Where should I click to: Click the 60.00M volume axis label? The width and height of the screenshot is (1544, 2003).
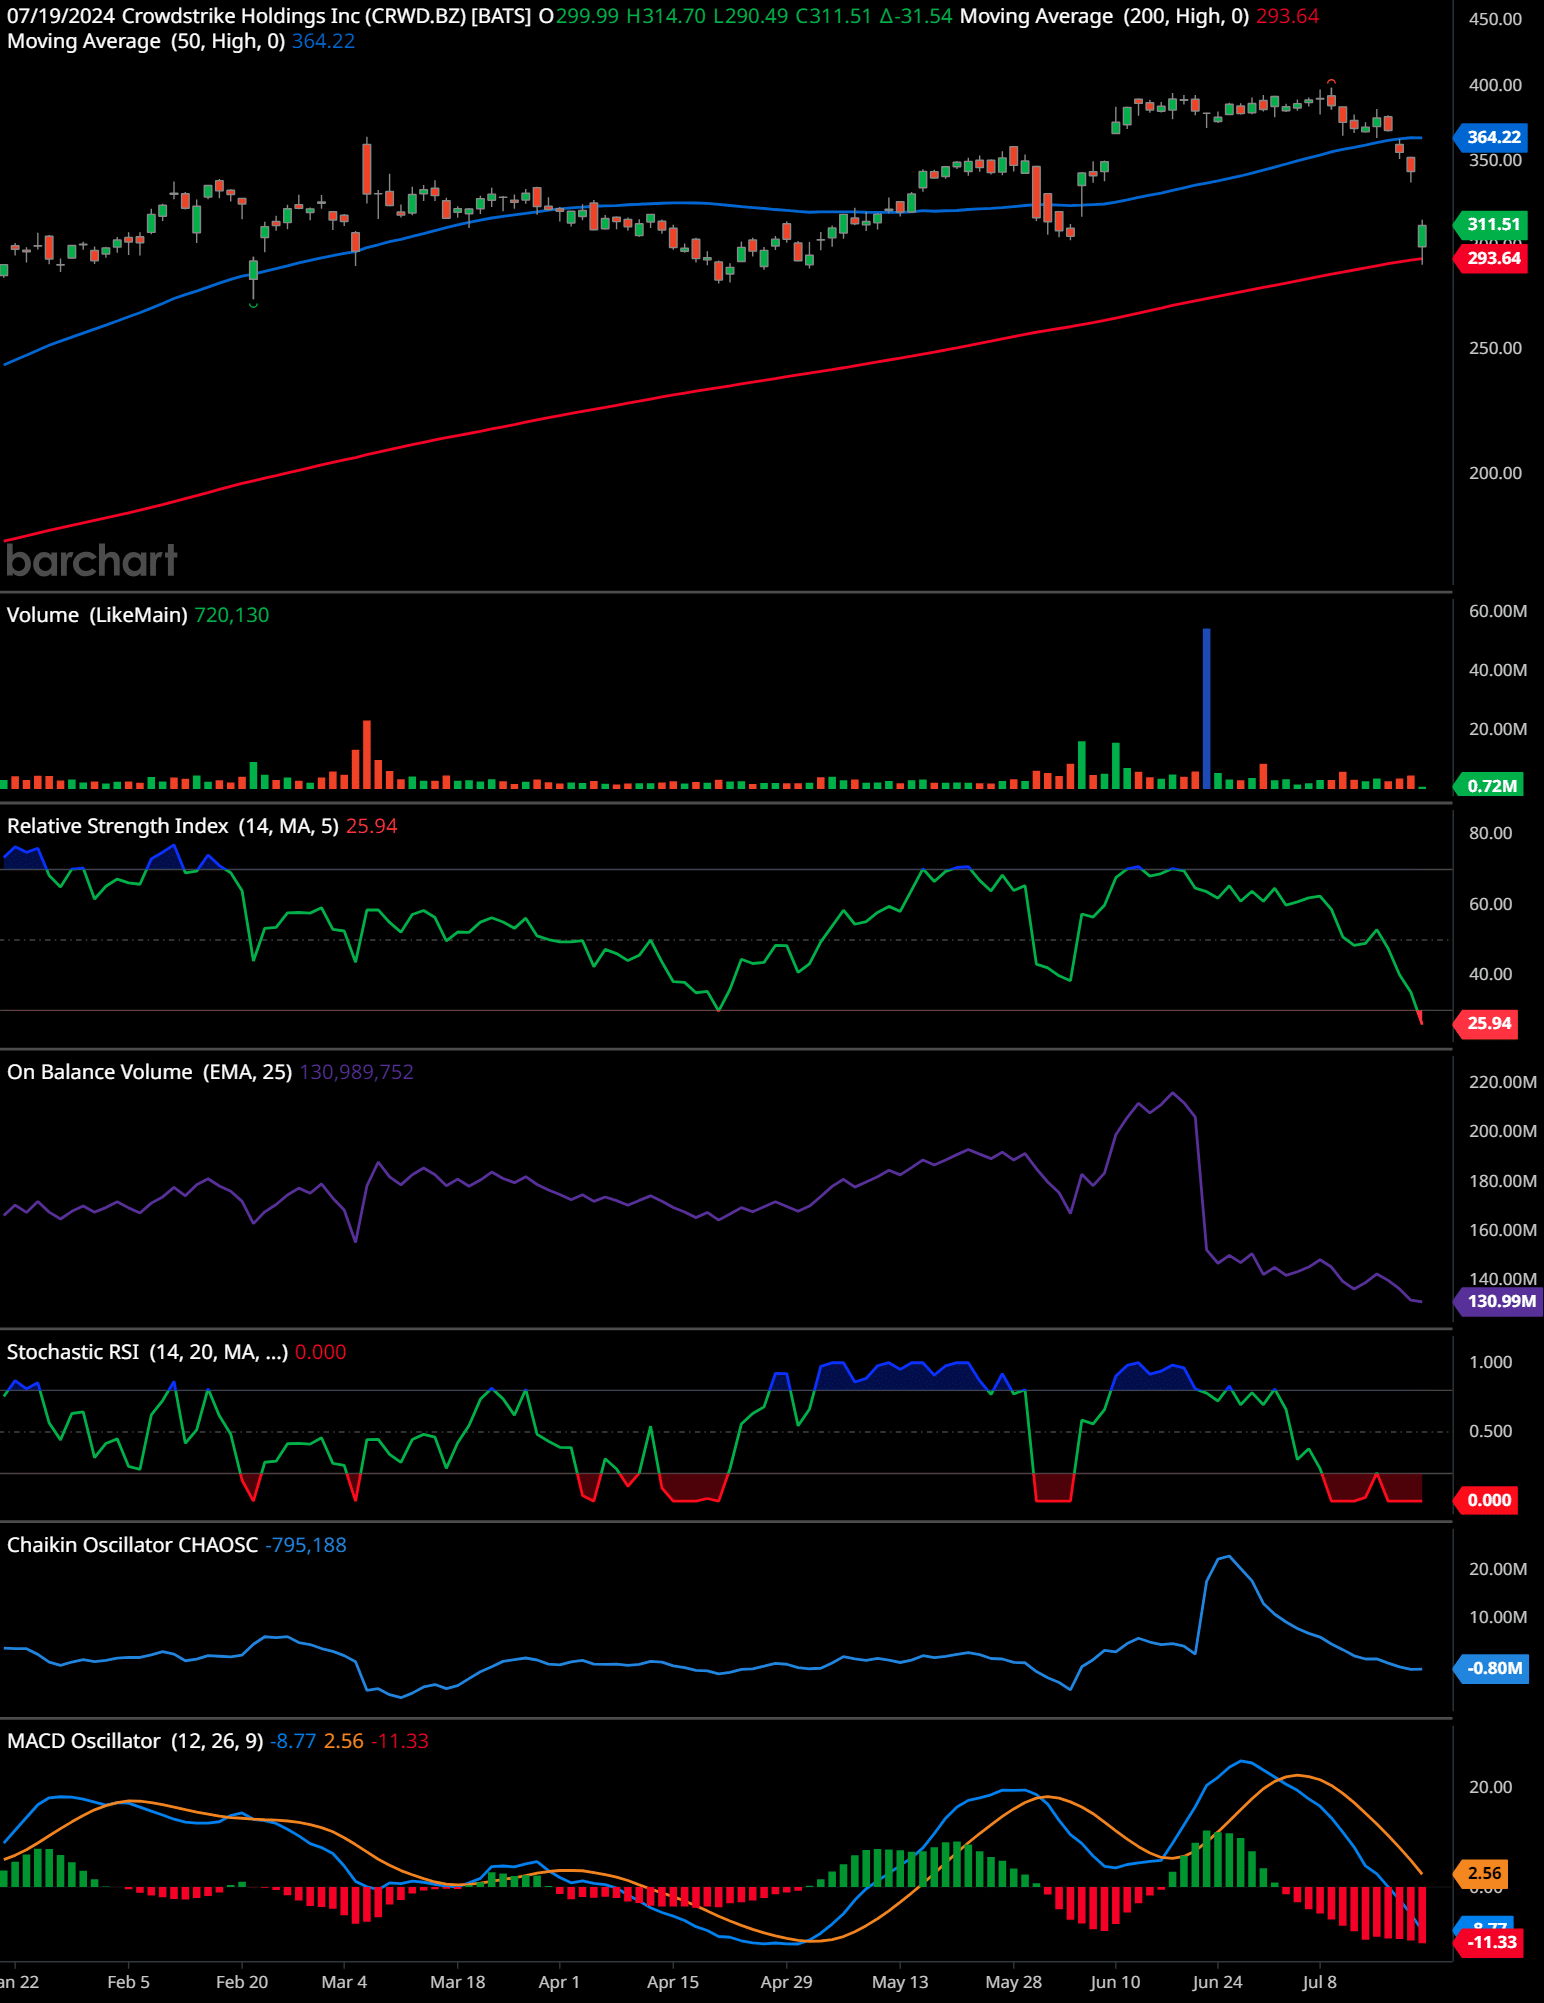point(1497,611)
